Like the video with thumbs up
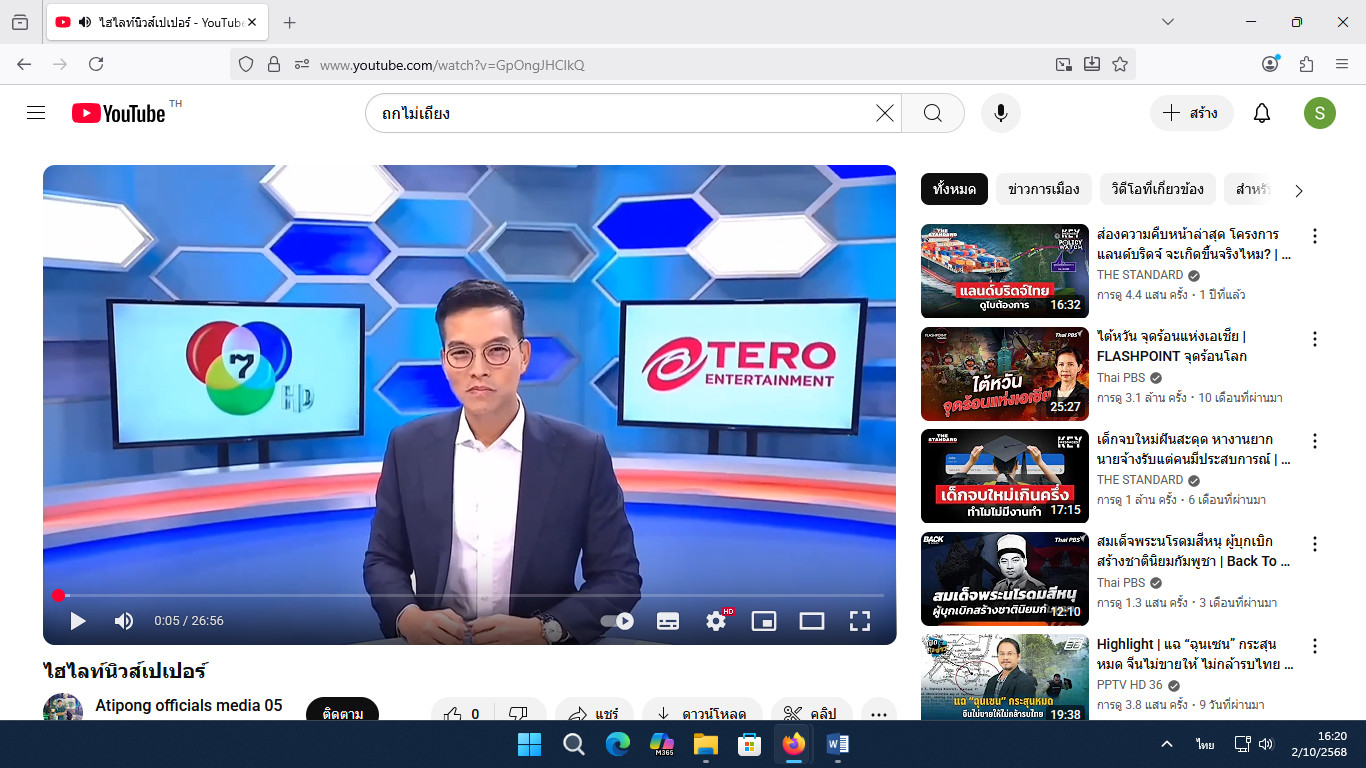The width and height of the screenshot is (1366, 768). click(x=461, y=714)
